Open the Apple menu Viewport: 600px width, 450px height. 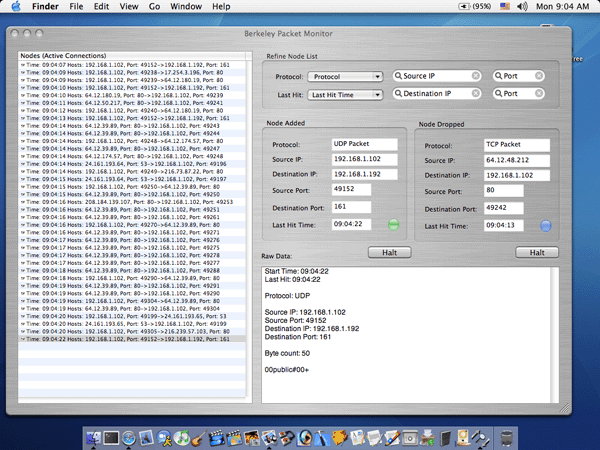(14, 7)
